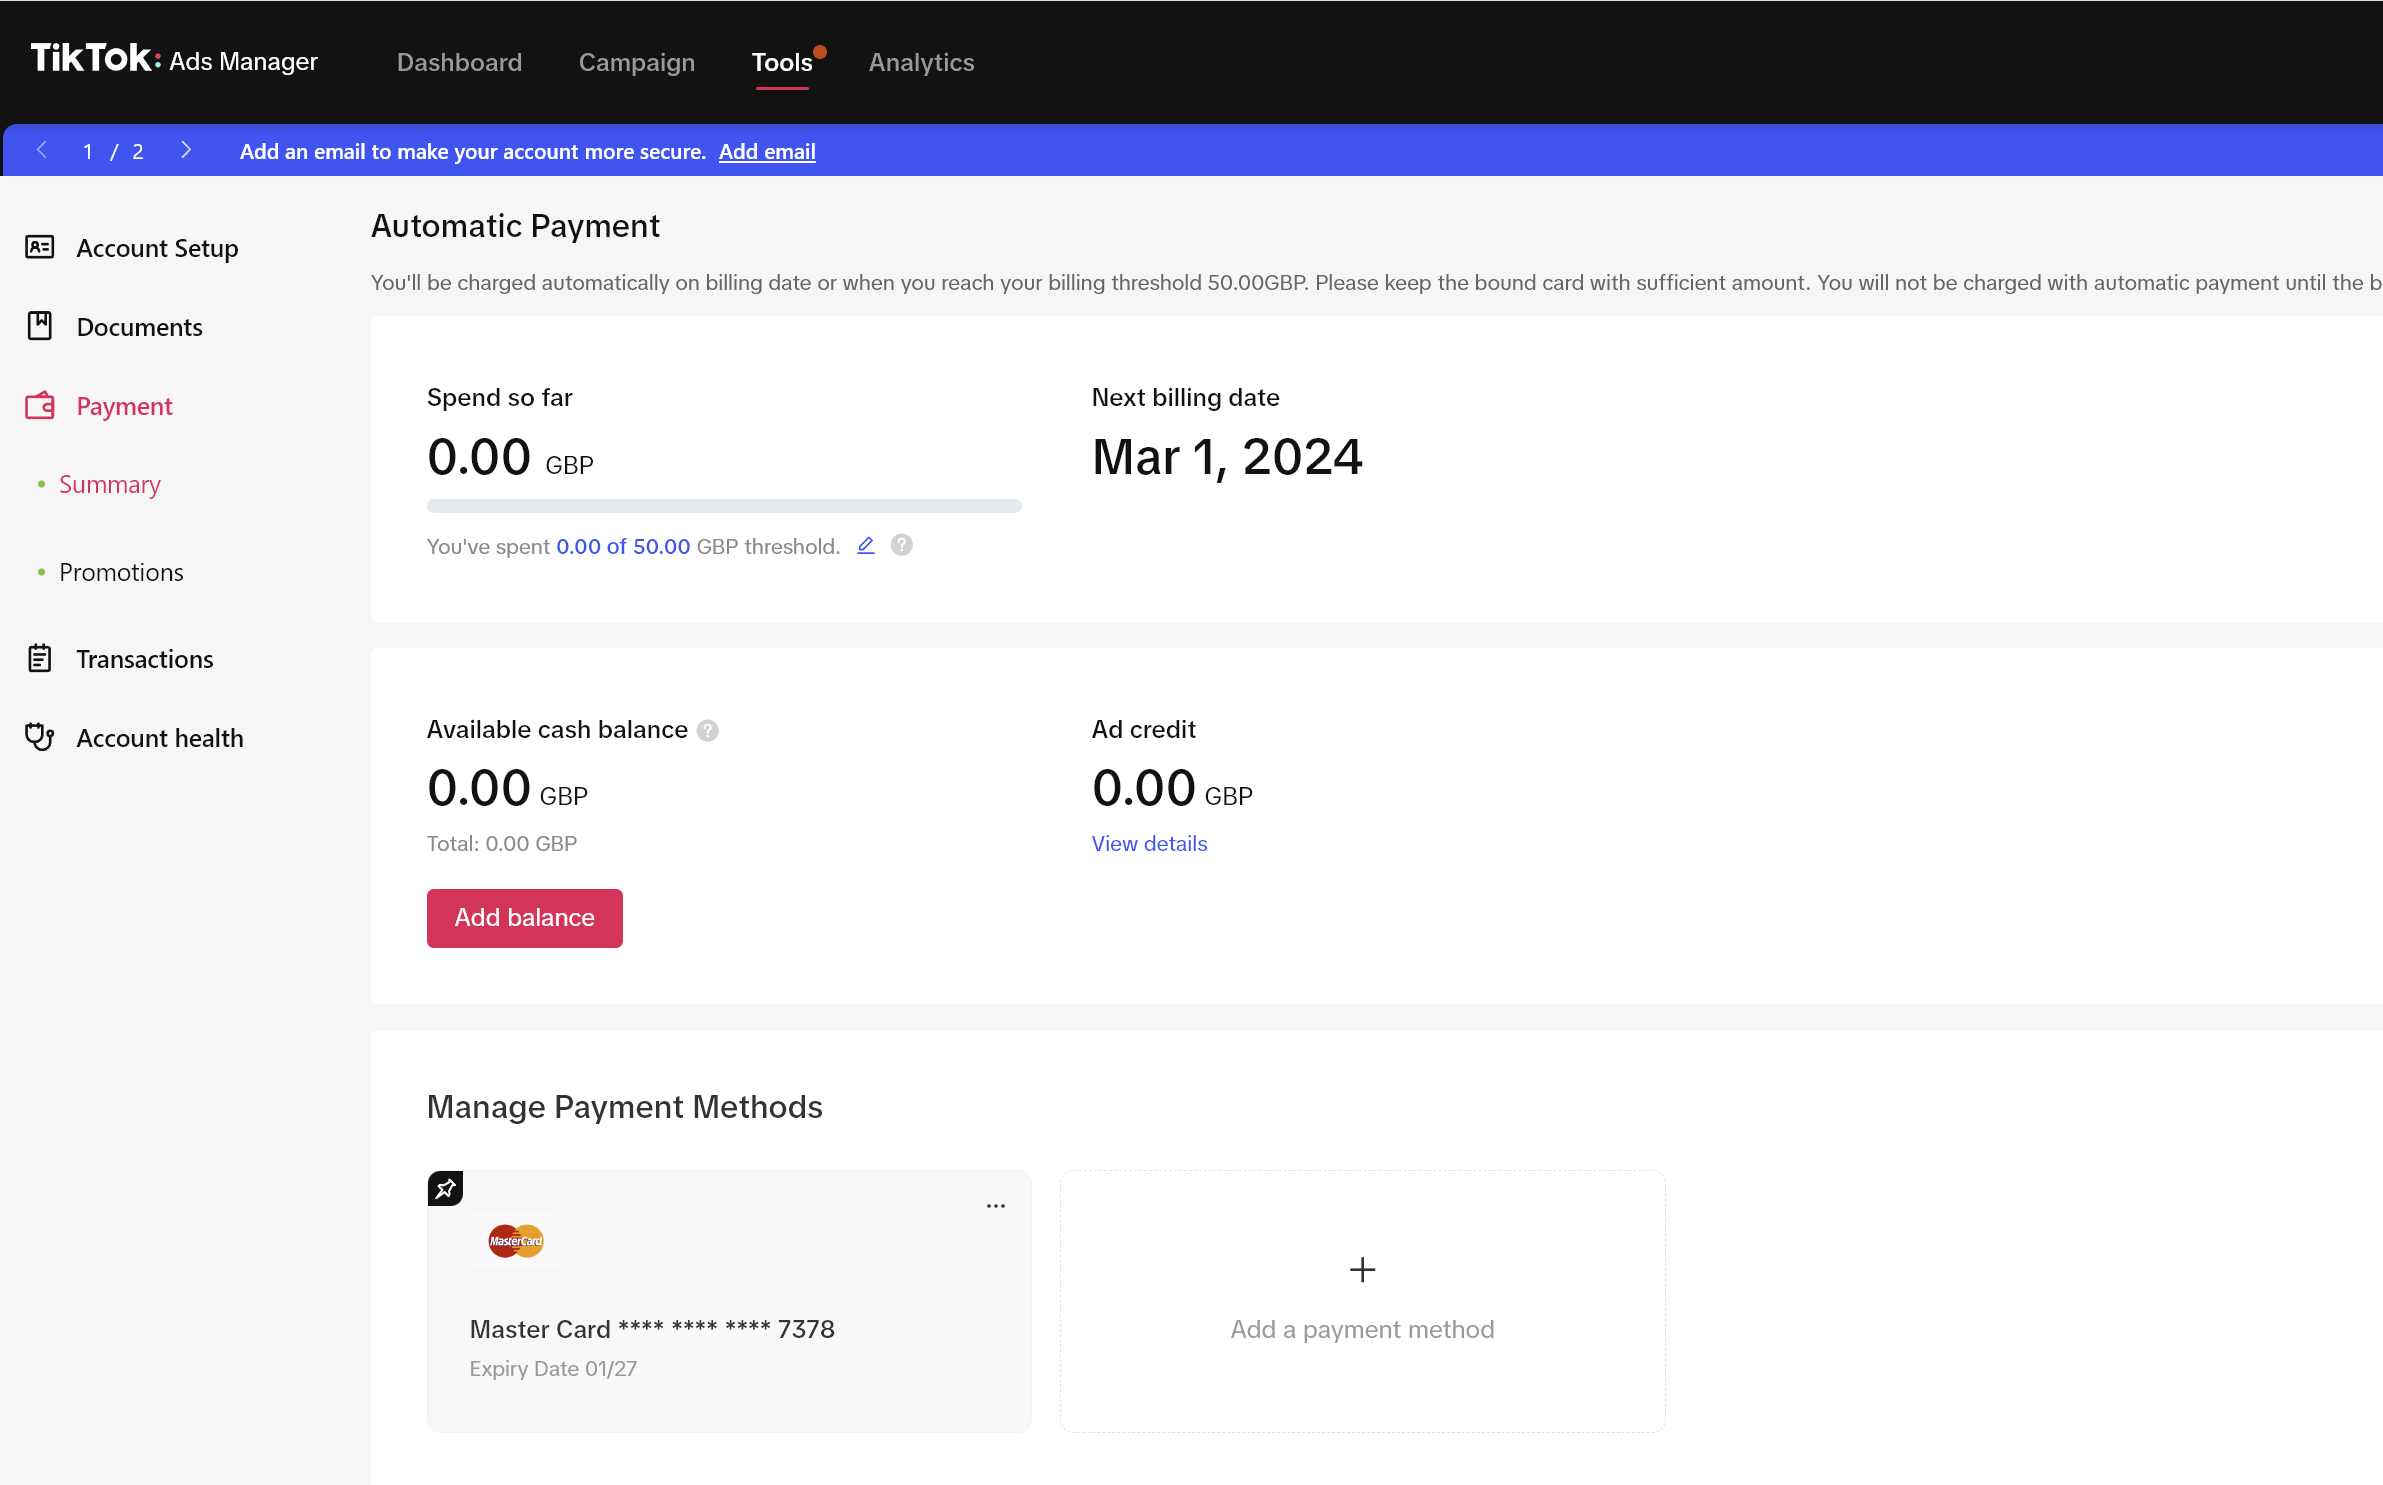Click the MasterCard logo

[516, 1241]
